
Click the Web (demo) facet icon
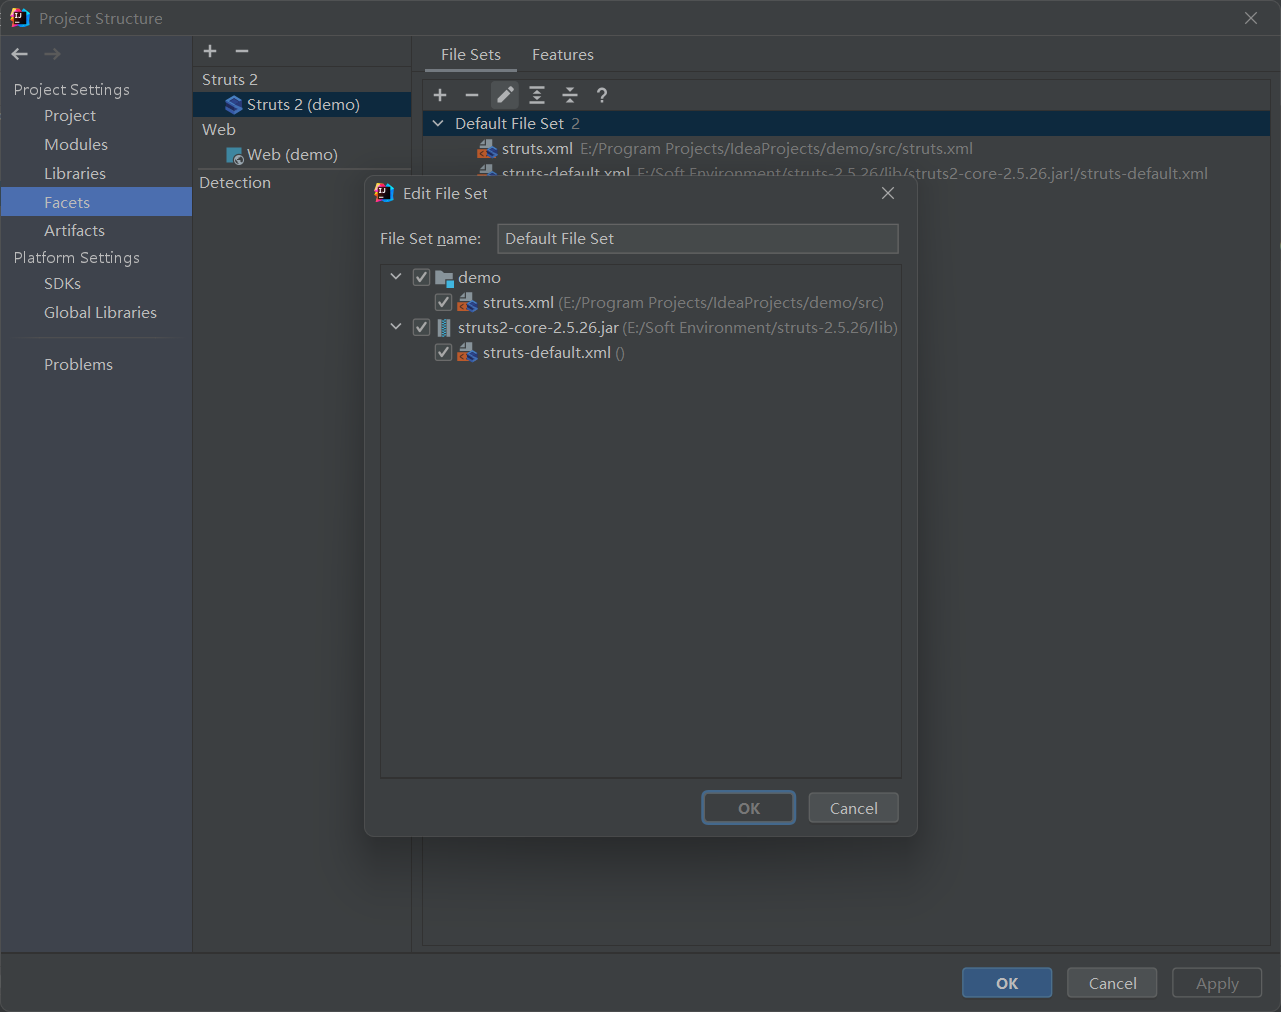[x=235, y=156]
